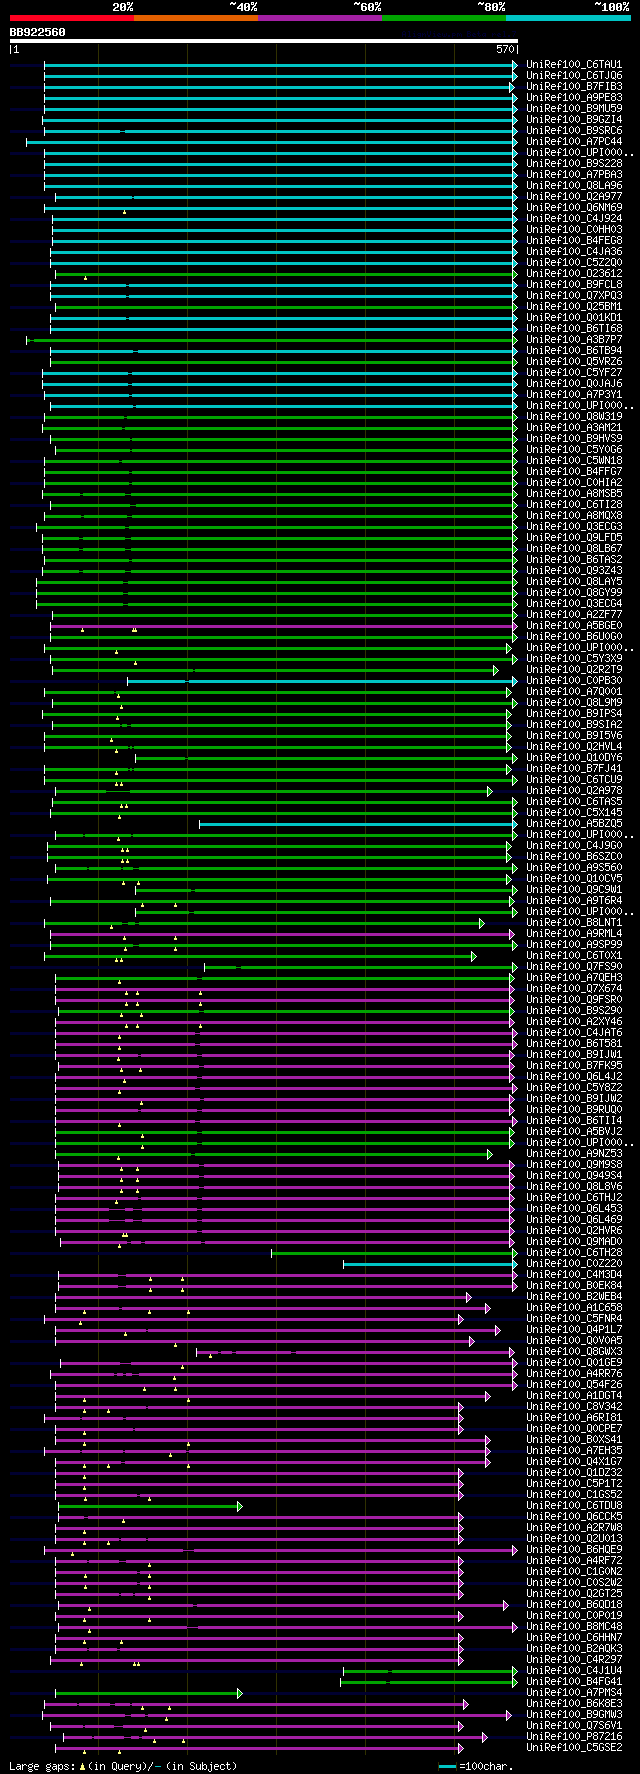Open hit UniRef100_A7PC44
640x1774 pixels.
[x=574, y=142]
